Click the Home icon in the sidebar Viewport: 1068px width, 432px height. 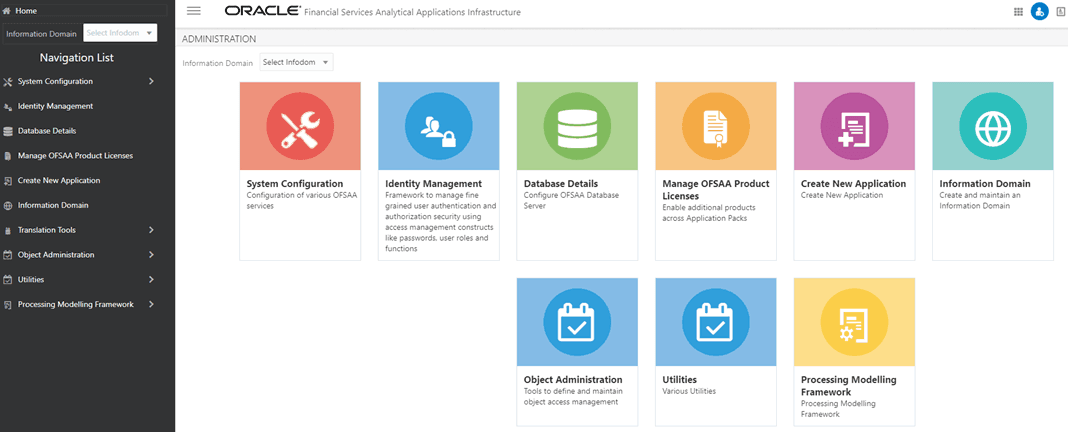7,11
